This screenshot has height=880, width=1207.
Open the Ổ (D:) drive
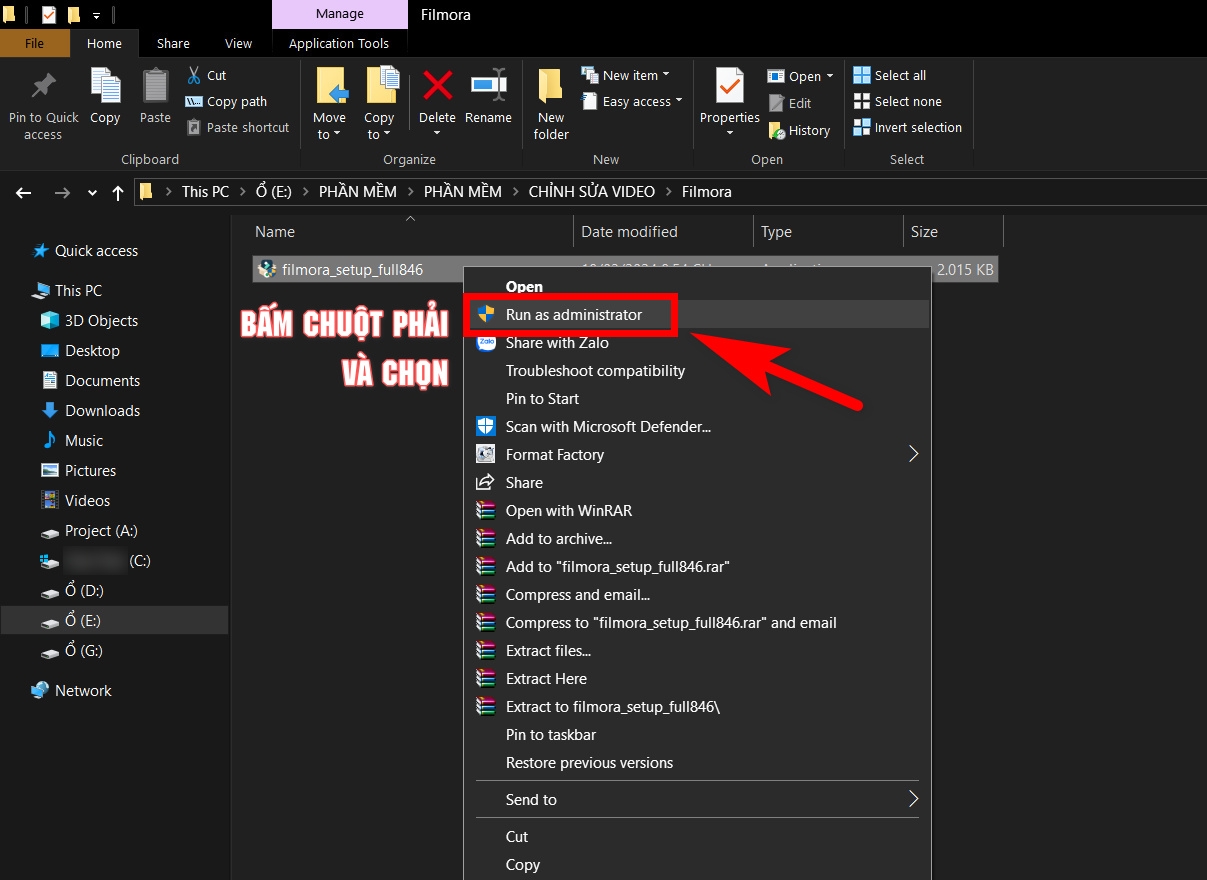(84, 590)
